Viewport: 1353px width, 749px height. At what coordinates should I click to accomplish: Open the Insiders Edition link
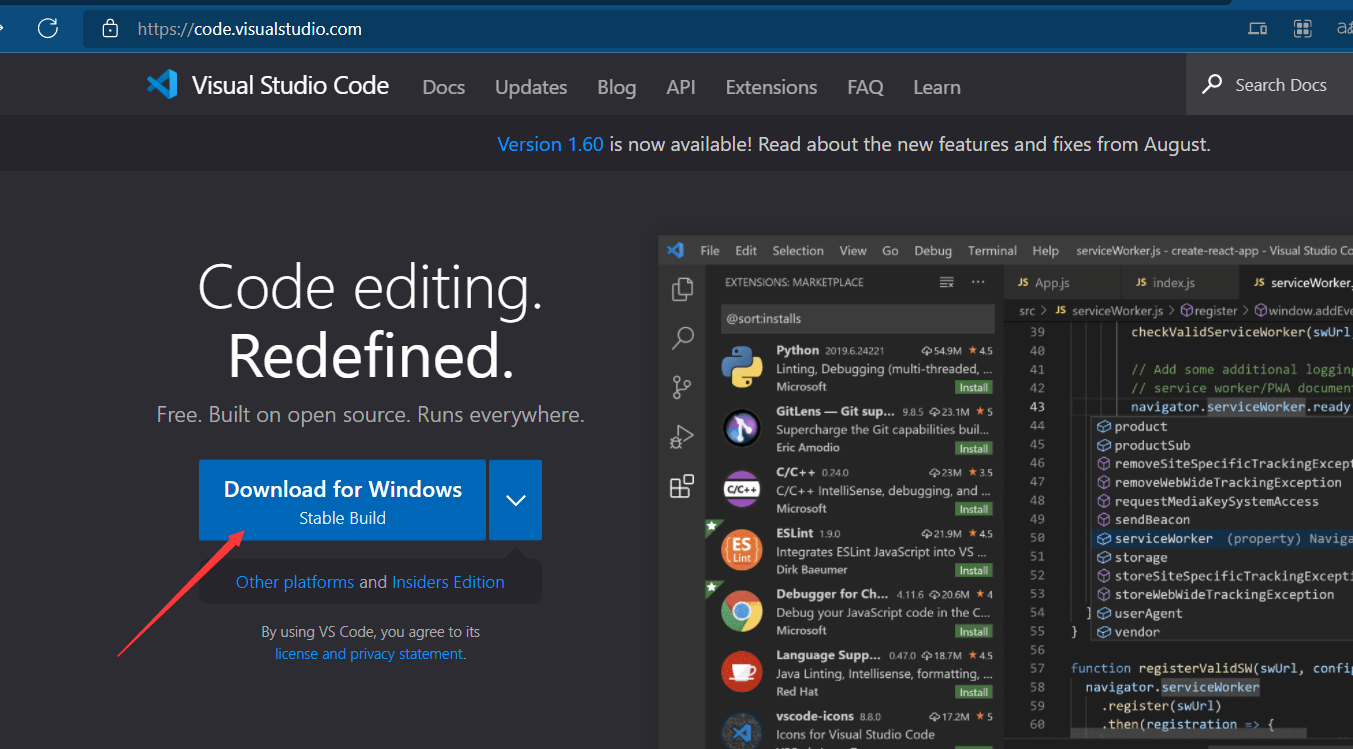pos(448,582)
